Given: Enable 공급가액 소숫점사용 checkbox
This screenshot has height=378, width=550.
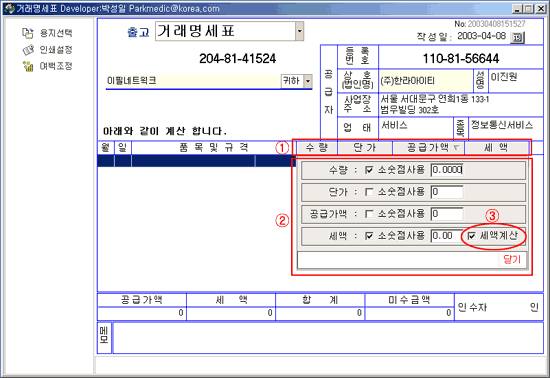Looking at the screenshot, I should pos(369,214).
